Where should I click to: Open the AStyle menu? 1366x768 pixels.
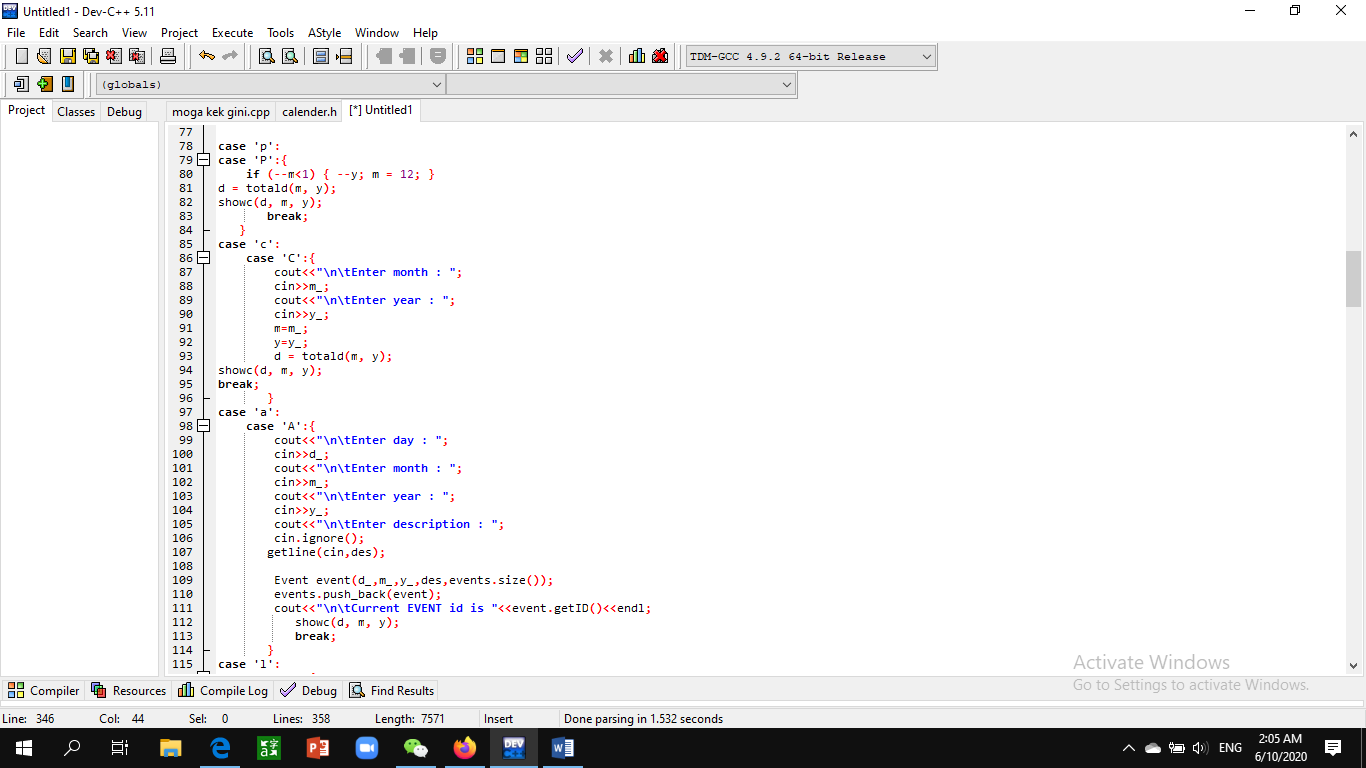point(324,33)
